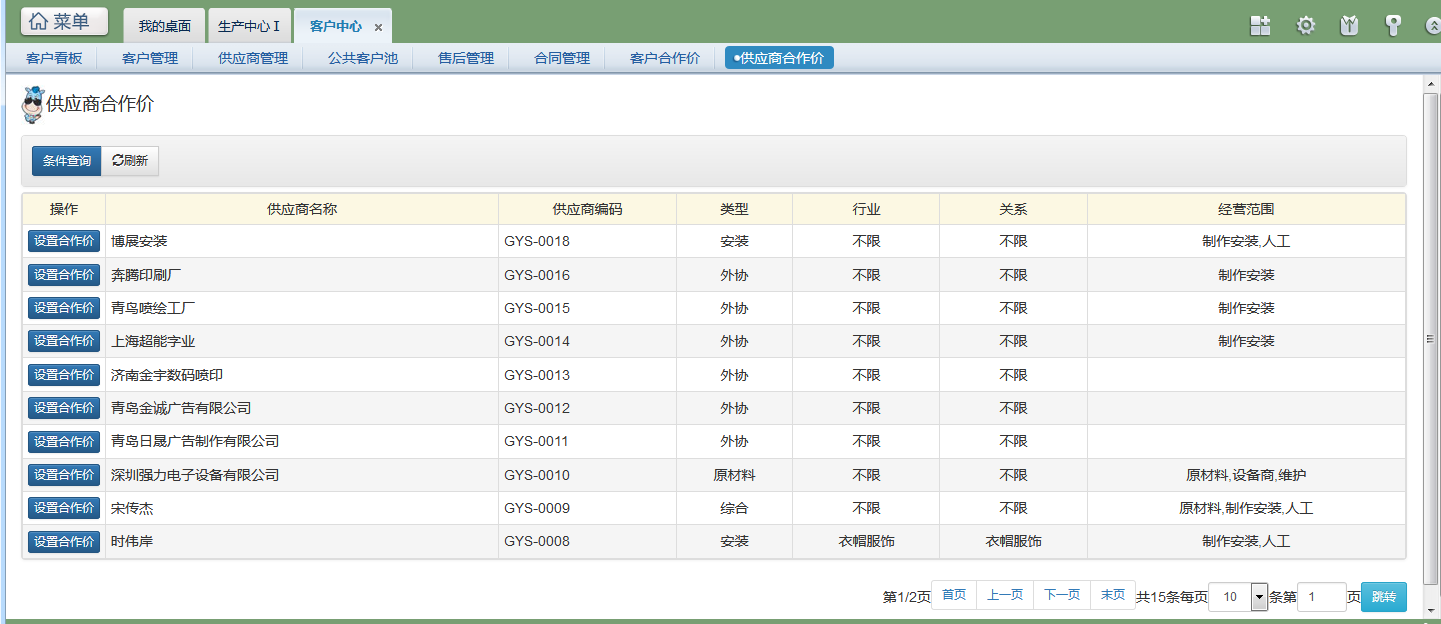
Task: Click 设置合作价 for 博展安装
Action: pos(64,241)
